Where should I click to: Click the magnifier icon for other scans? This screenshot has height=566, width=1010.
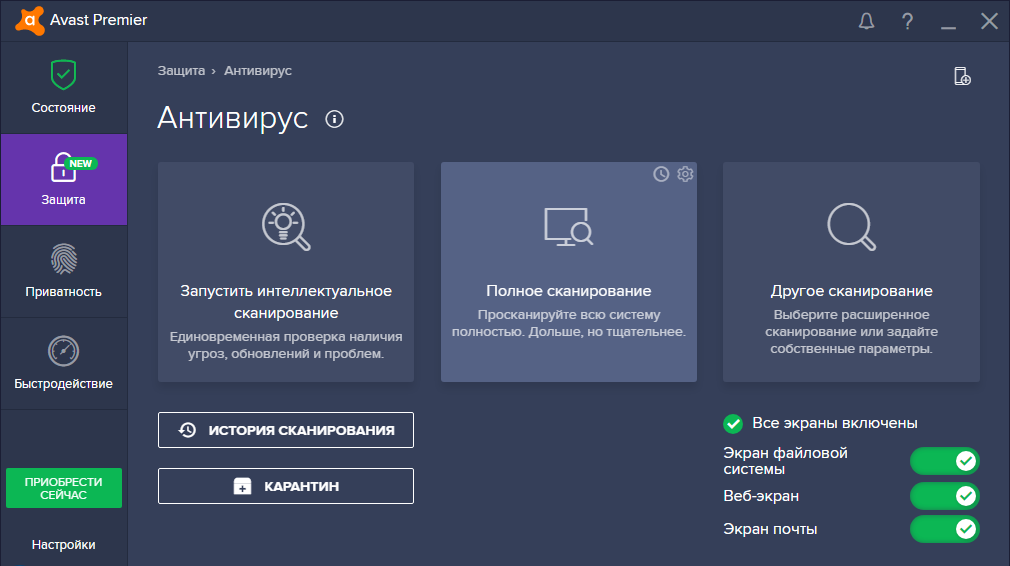pyautogui.click(x=852, y=227)
